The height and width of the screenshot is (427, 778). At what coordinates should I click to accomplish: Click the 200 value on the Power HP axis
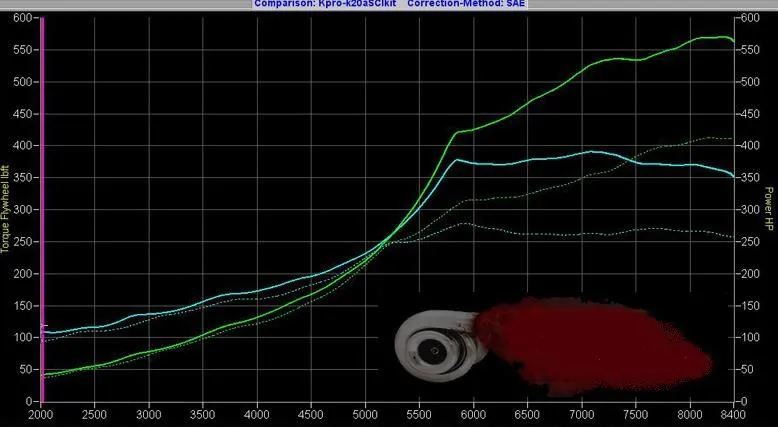click(752, 273)
